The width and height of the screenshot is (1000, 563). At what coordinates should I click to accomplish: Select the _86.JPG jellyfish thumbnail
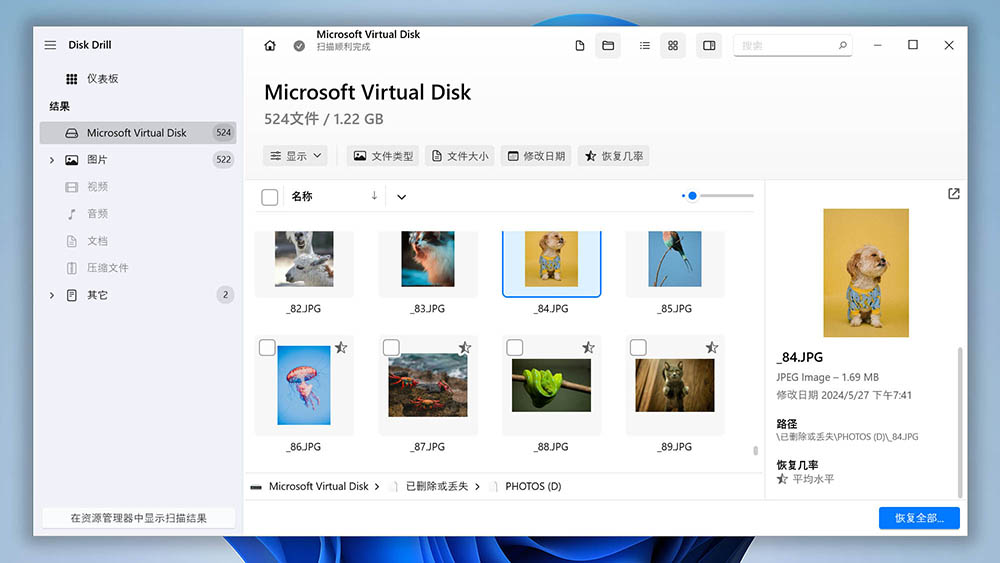pos(304,385)
